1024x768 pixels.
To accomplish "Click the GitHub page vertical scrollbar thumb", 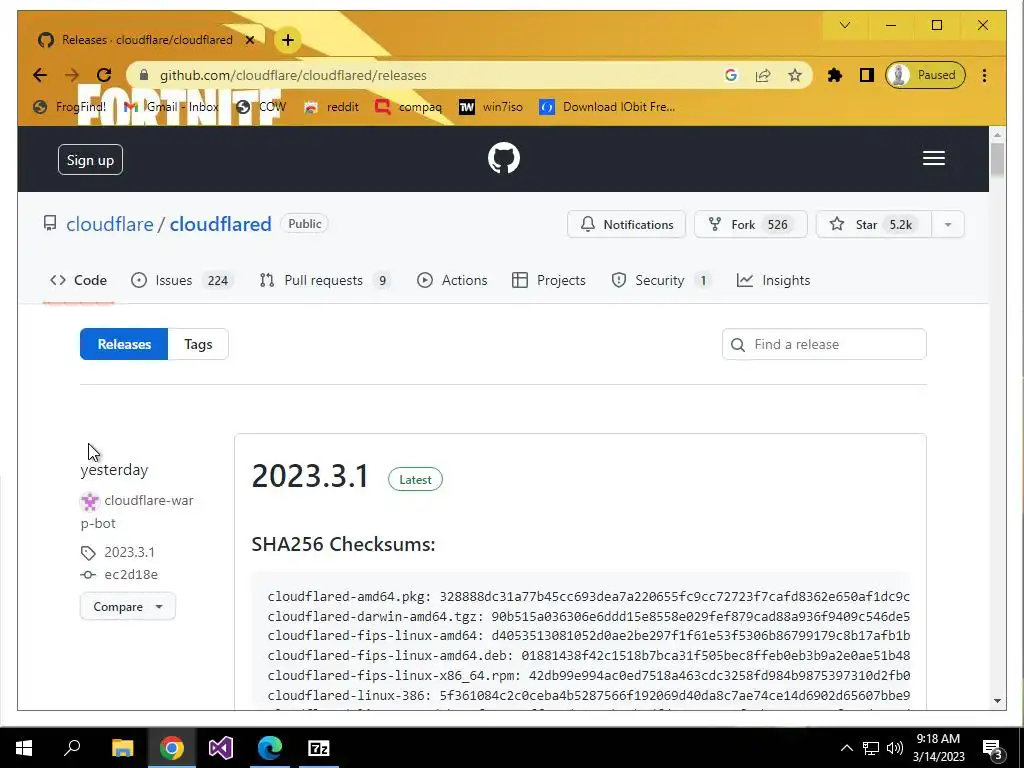I will point(997,159).
